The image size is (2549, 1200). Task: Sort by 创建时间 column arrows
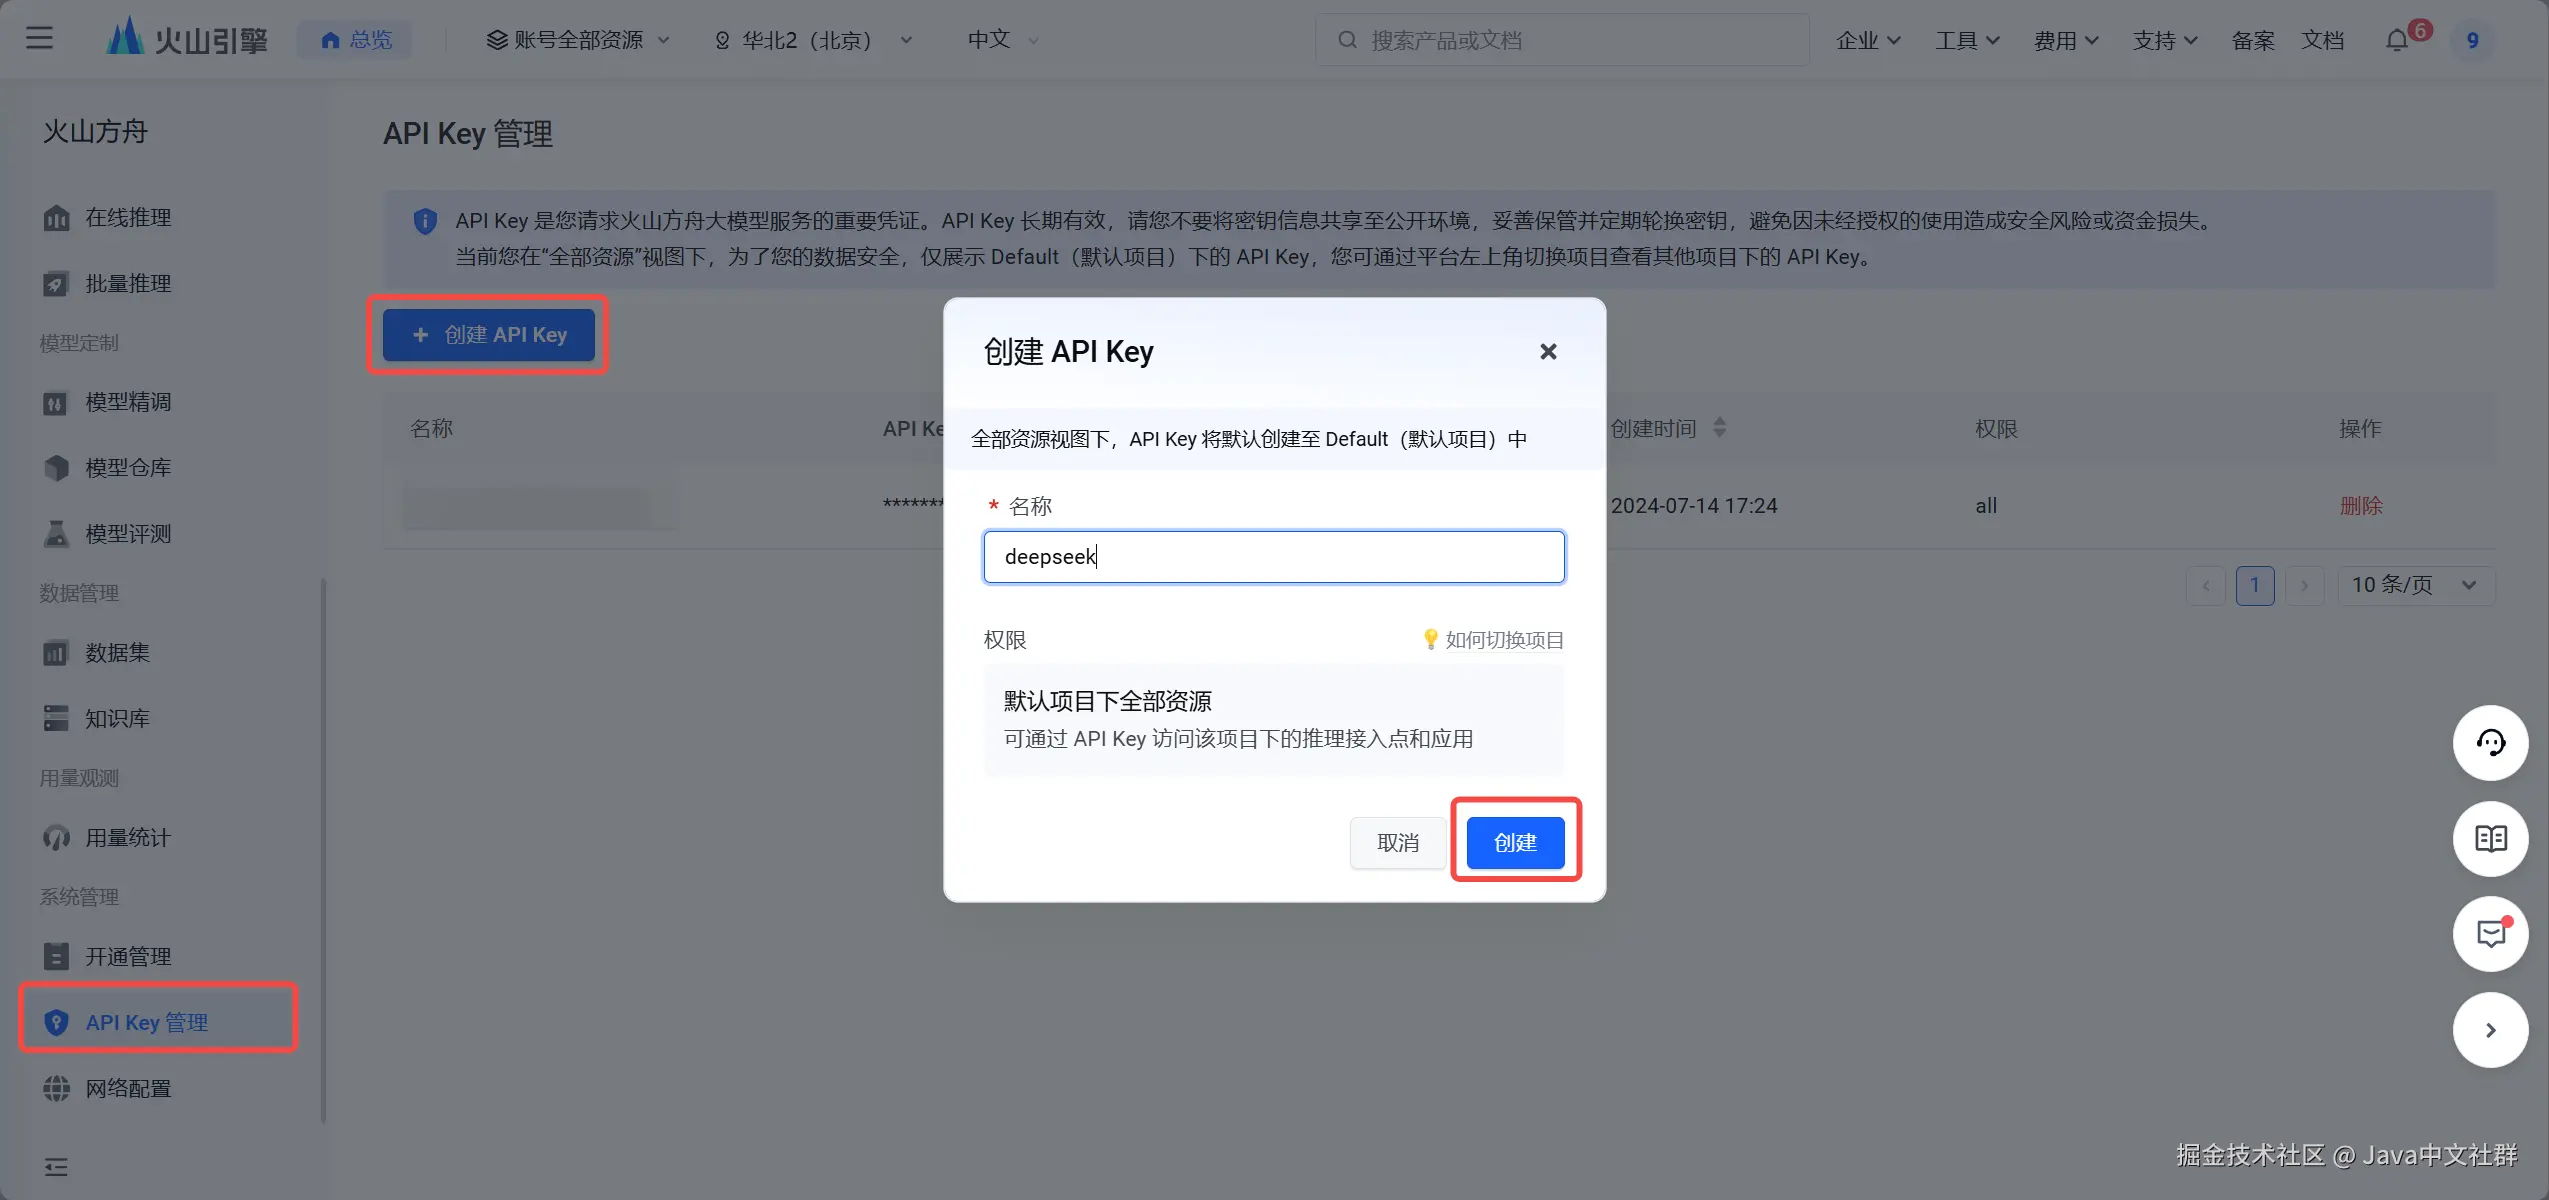[x=1719, y=428]
